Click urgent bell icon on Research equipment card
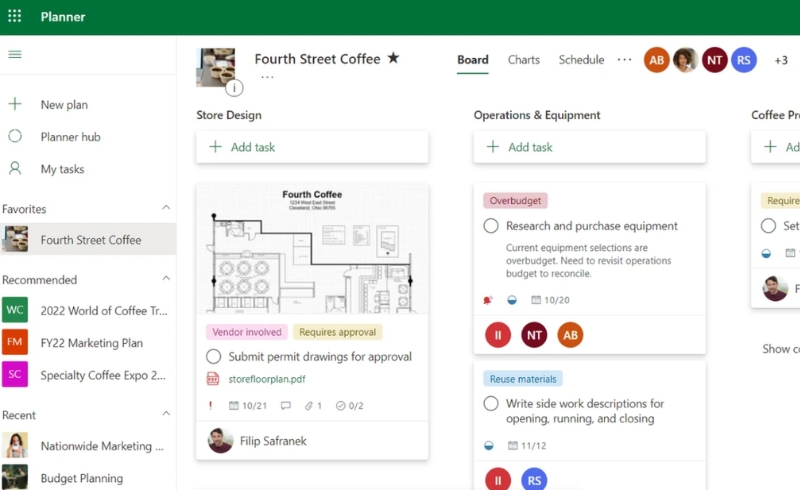 [487, 300]
